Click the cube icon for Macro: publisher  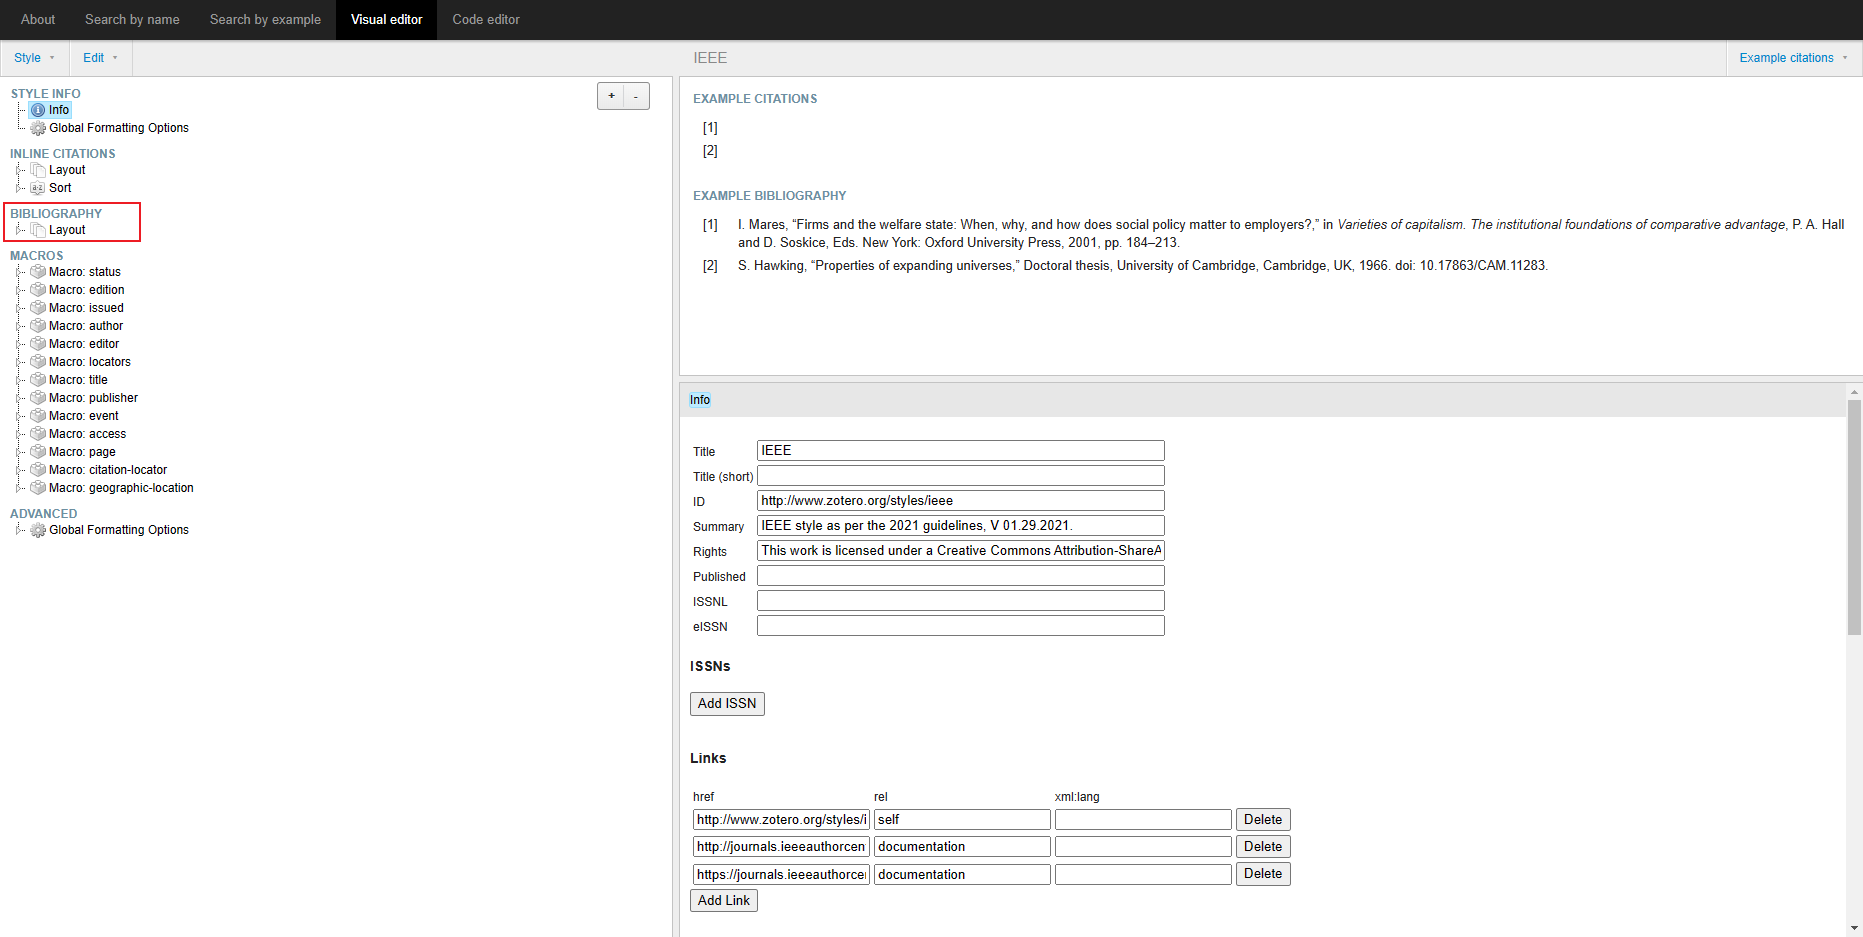[x=38, y=398]
